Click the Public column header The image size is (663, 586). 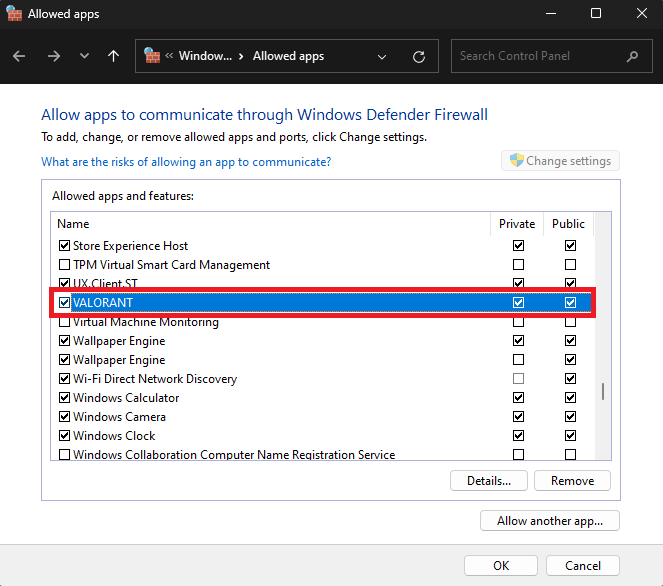point(569,224)
